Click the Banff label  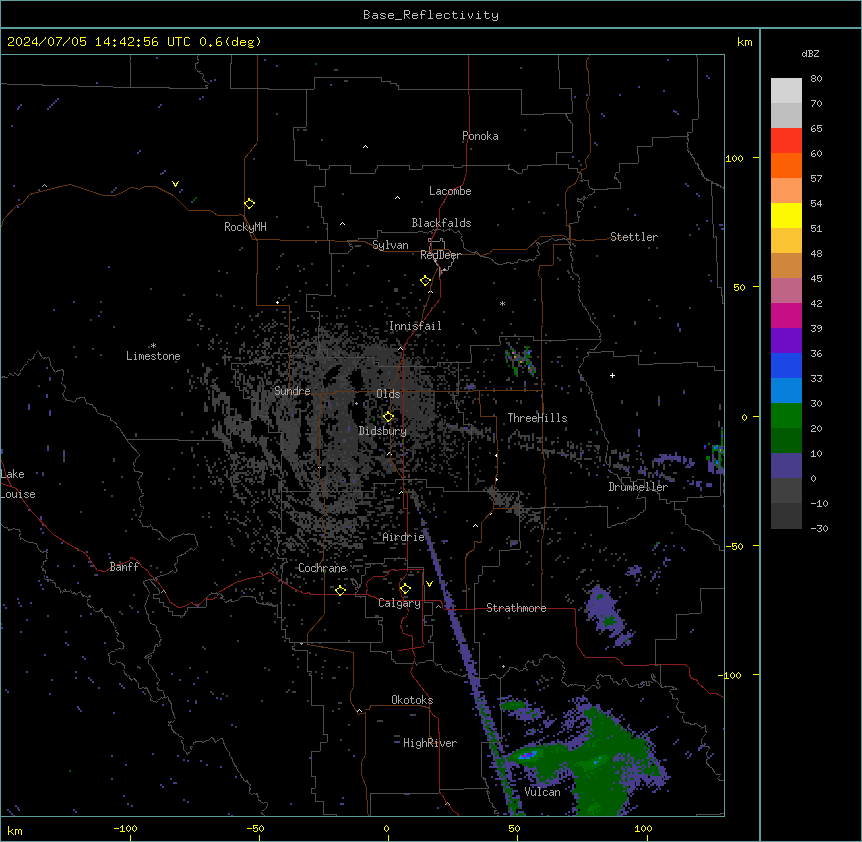click(124, 567)
